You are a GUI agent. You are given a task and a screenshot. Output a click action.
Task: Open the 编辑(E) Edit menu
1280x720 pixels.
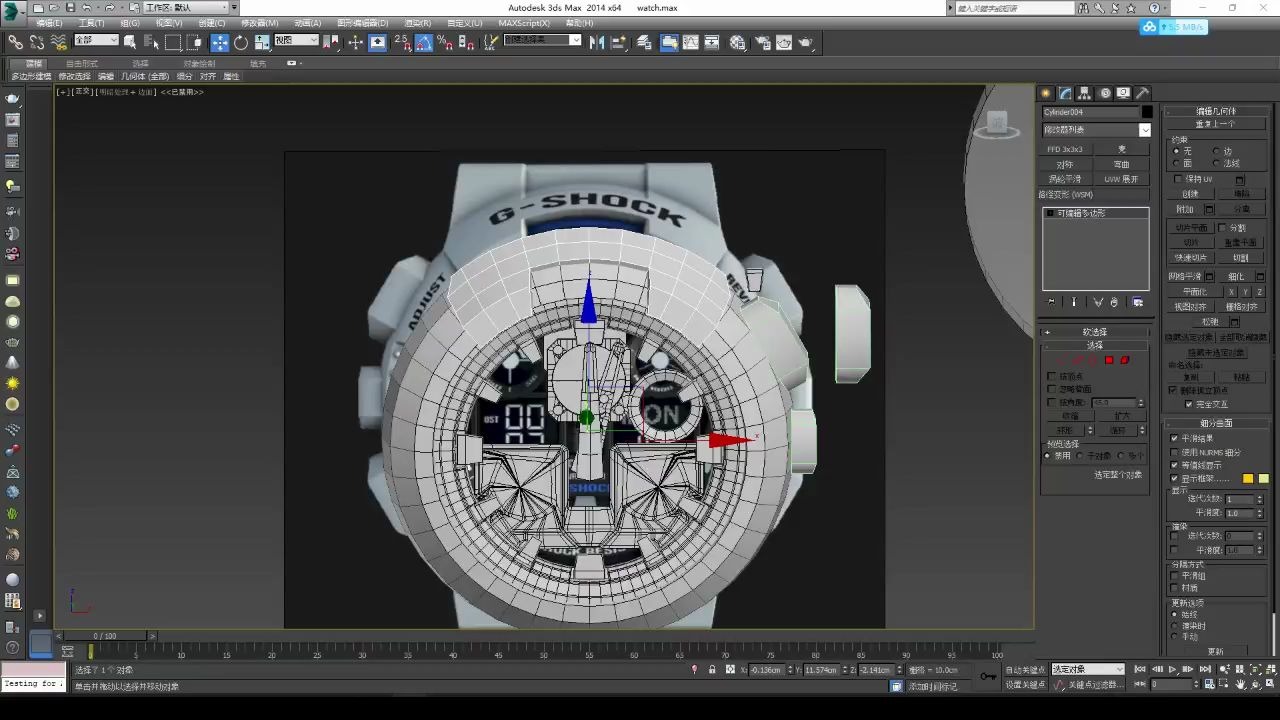(x=49, y=23)
